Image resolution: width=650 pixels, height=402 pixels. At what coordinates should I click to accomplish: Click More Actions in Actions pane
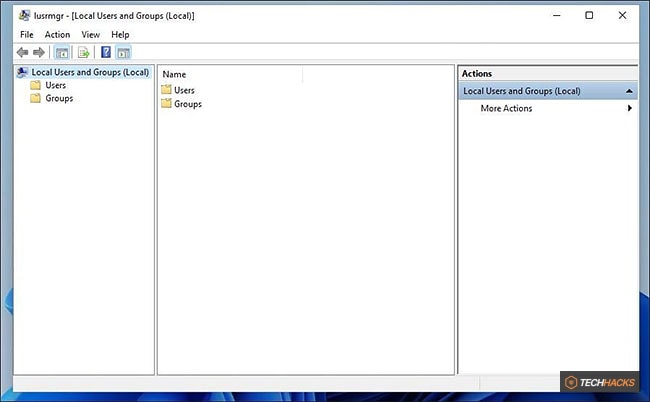click(506, 109)
